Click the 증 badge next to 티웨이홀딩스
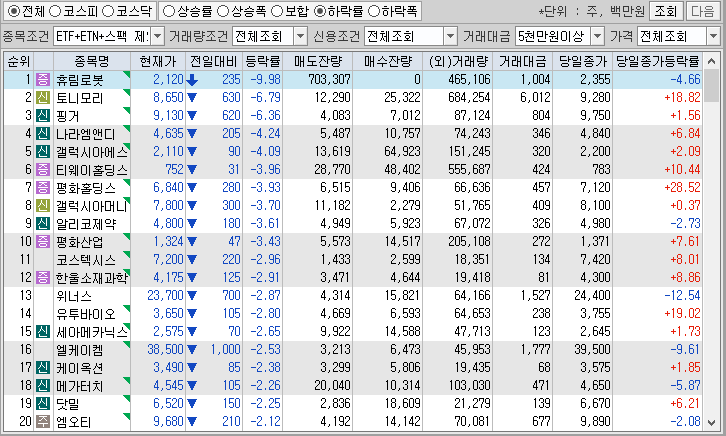The height and width of the screenshot is (436, 726). [x=43, y=170]
